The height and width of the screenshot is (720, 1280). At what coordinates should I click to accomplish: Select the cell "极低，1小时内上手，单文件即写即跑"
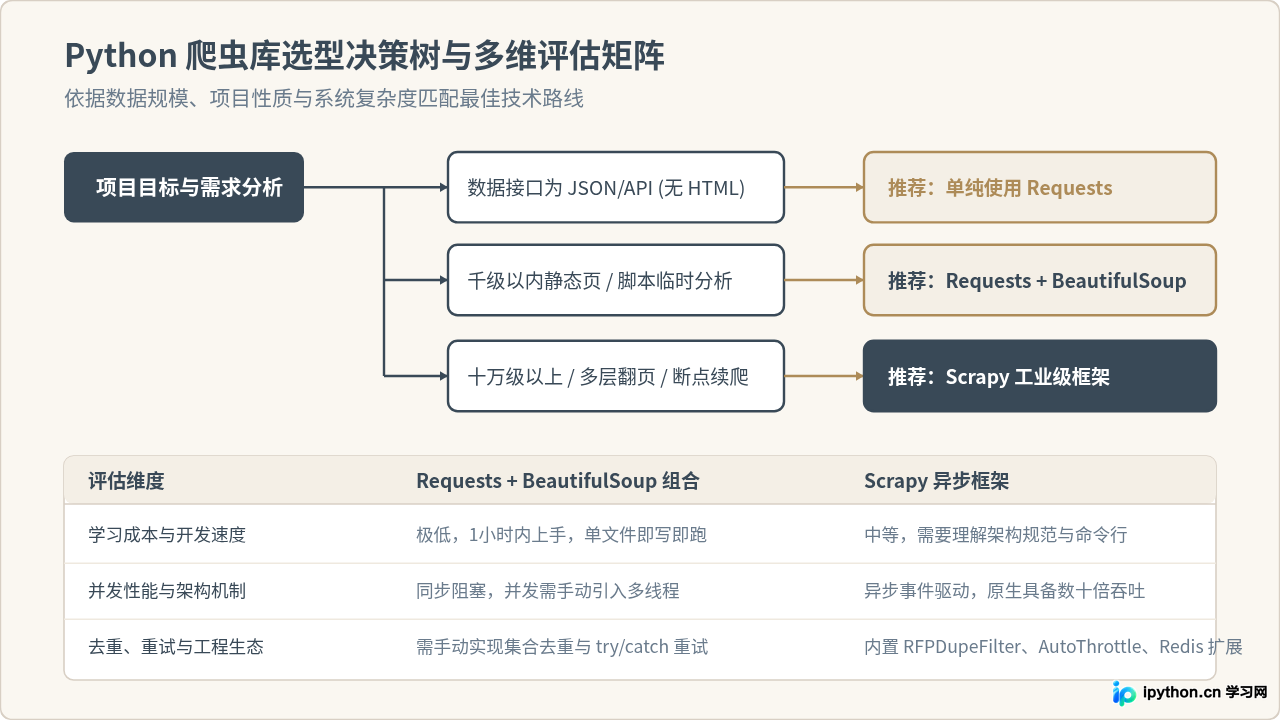(x=562, y=535)
